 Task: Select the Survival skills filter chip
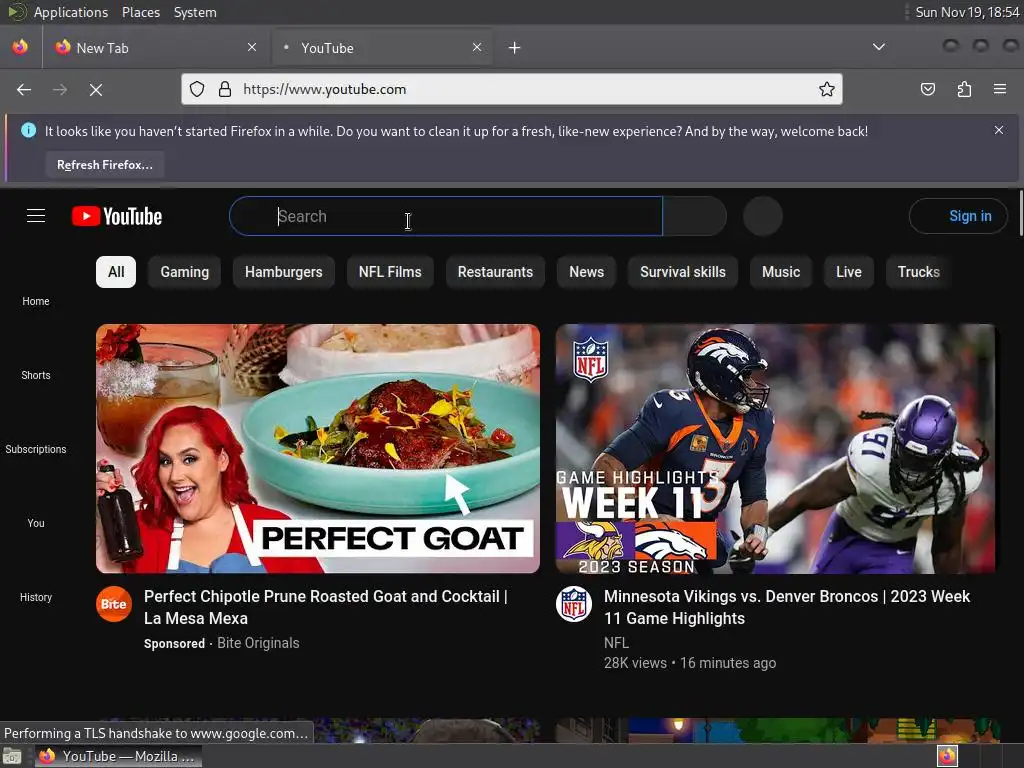[682, 272]
